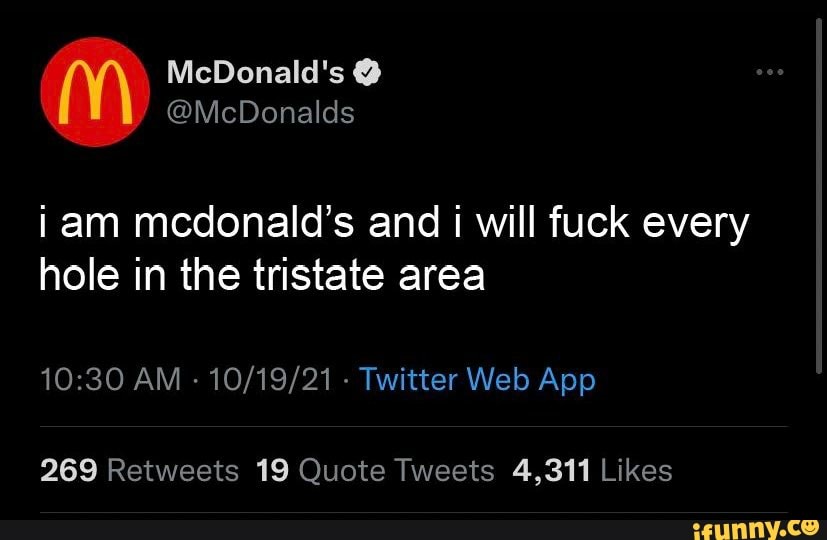Click the "Quote Tweets" label text
The width and height of the screenshot is (827, 540).
tap(396, 469)
